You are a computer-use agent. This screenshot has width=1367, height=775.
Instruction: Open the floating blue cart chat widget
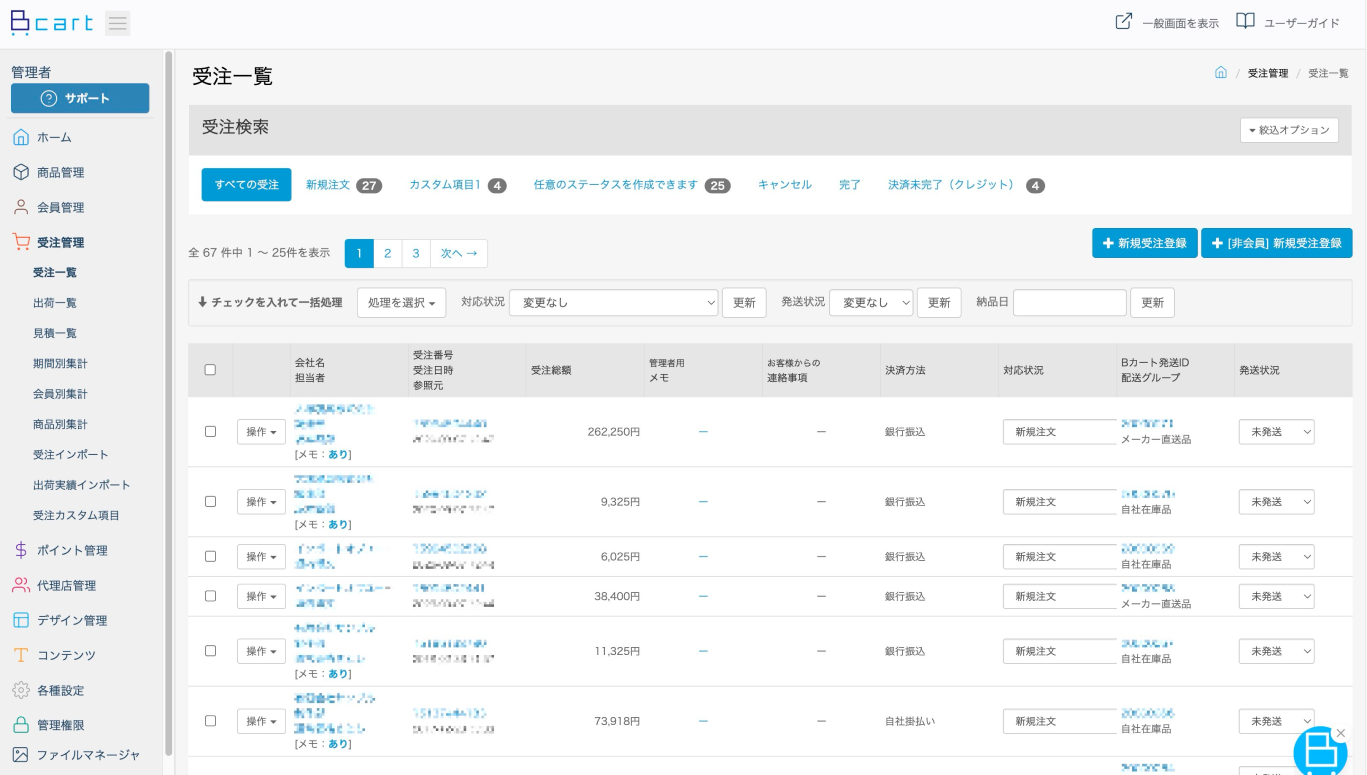coord(1320,752)
